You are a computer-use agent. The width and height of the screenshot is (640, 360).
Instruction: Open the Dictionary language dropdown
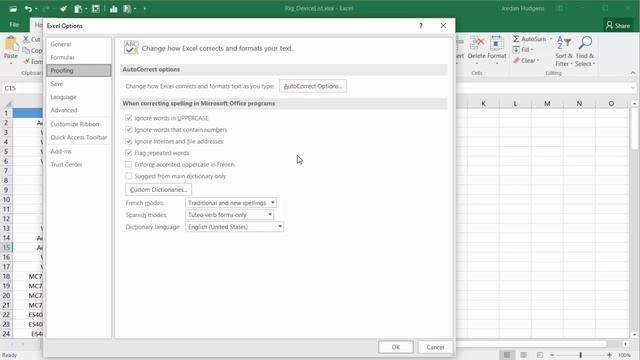[234, 227]
